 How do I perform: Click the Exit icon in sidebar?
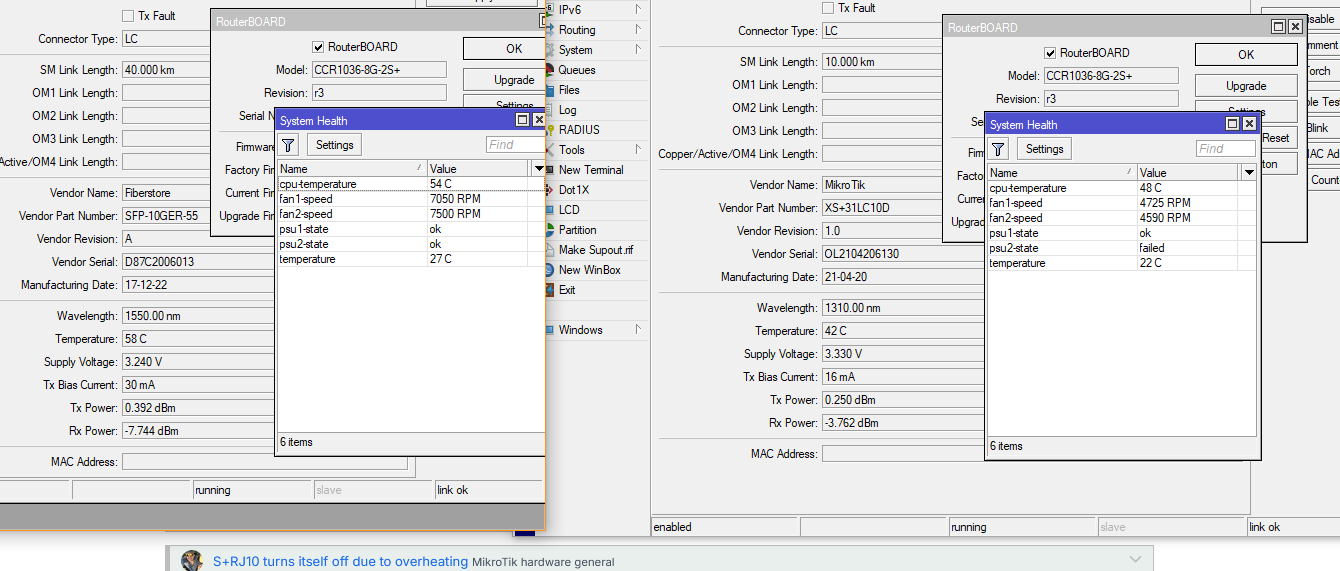(551, 290)
